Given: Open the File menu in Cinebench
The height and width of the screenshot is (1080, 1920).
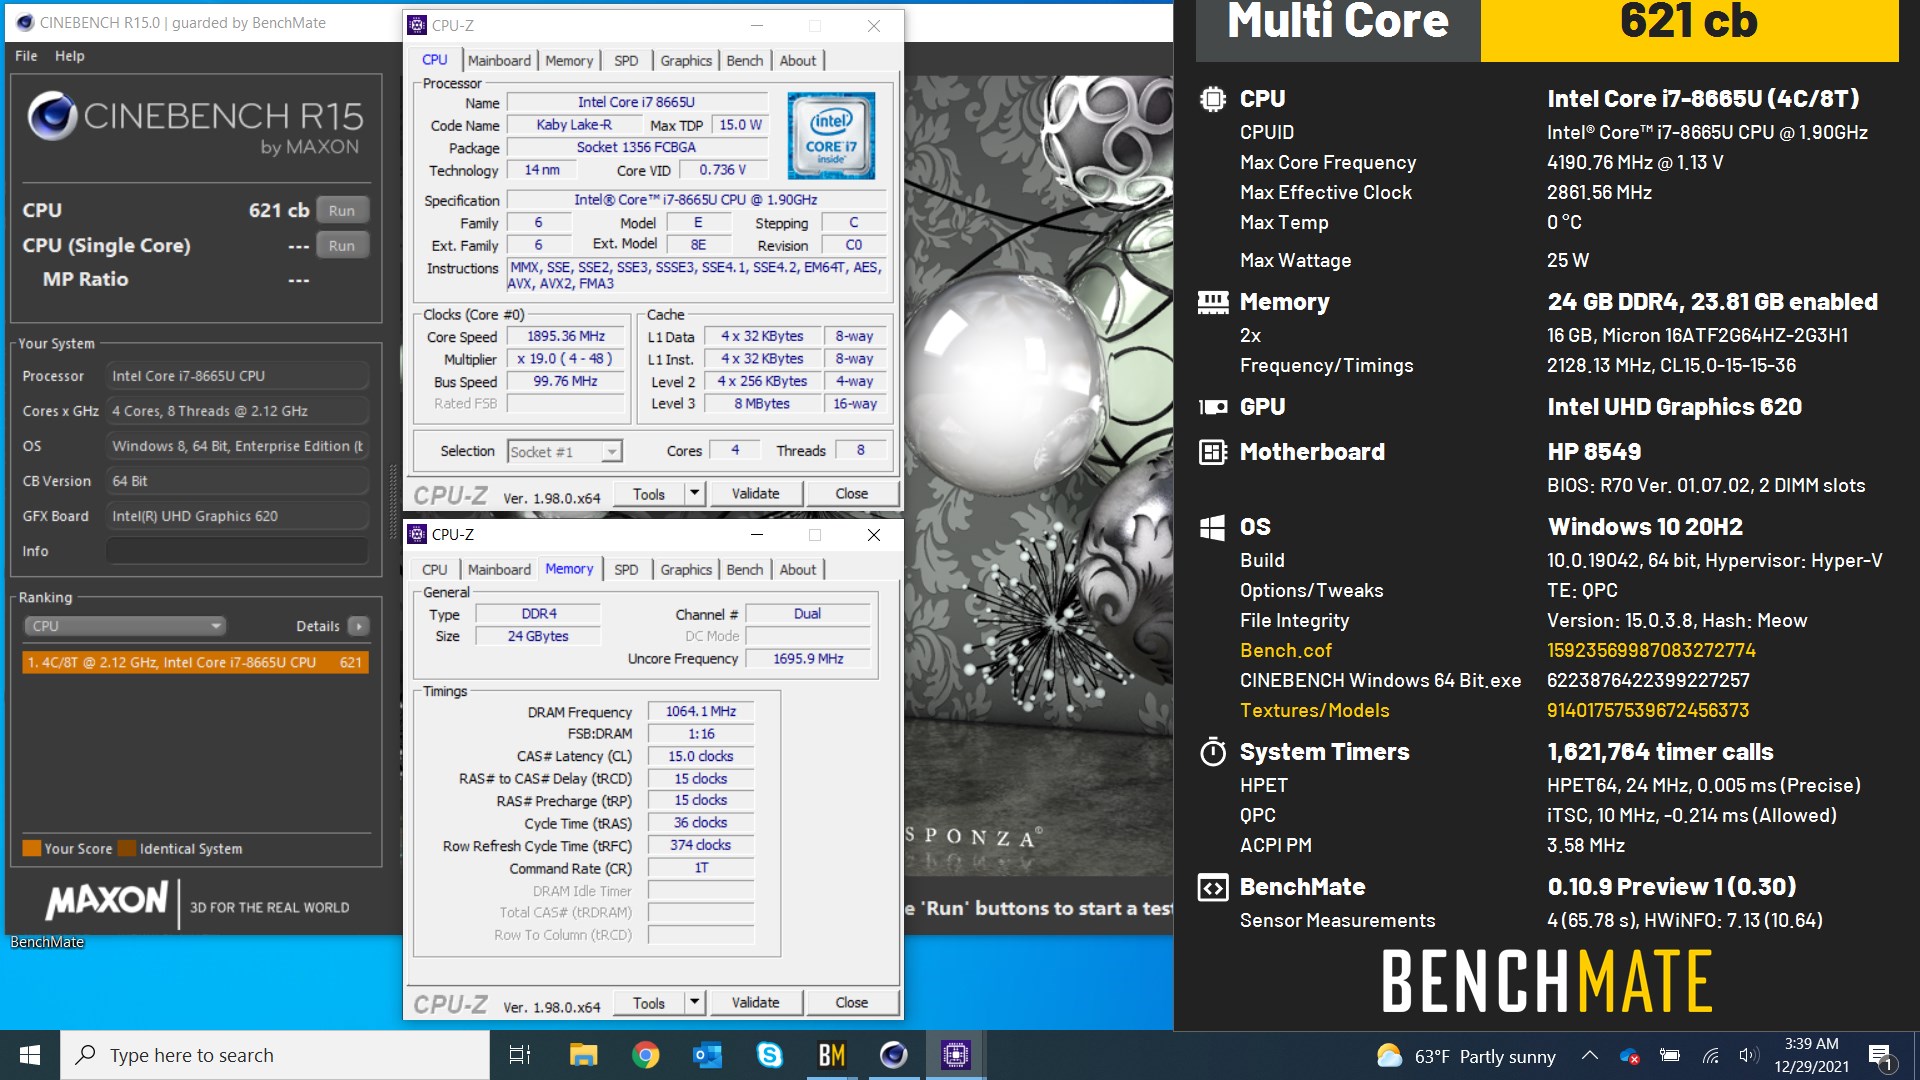Looking at the screenshot, I should (26, 56).
